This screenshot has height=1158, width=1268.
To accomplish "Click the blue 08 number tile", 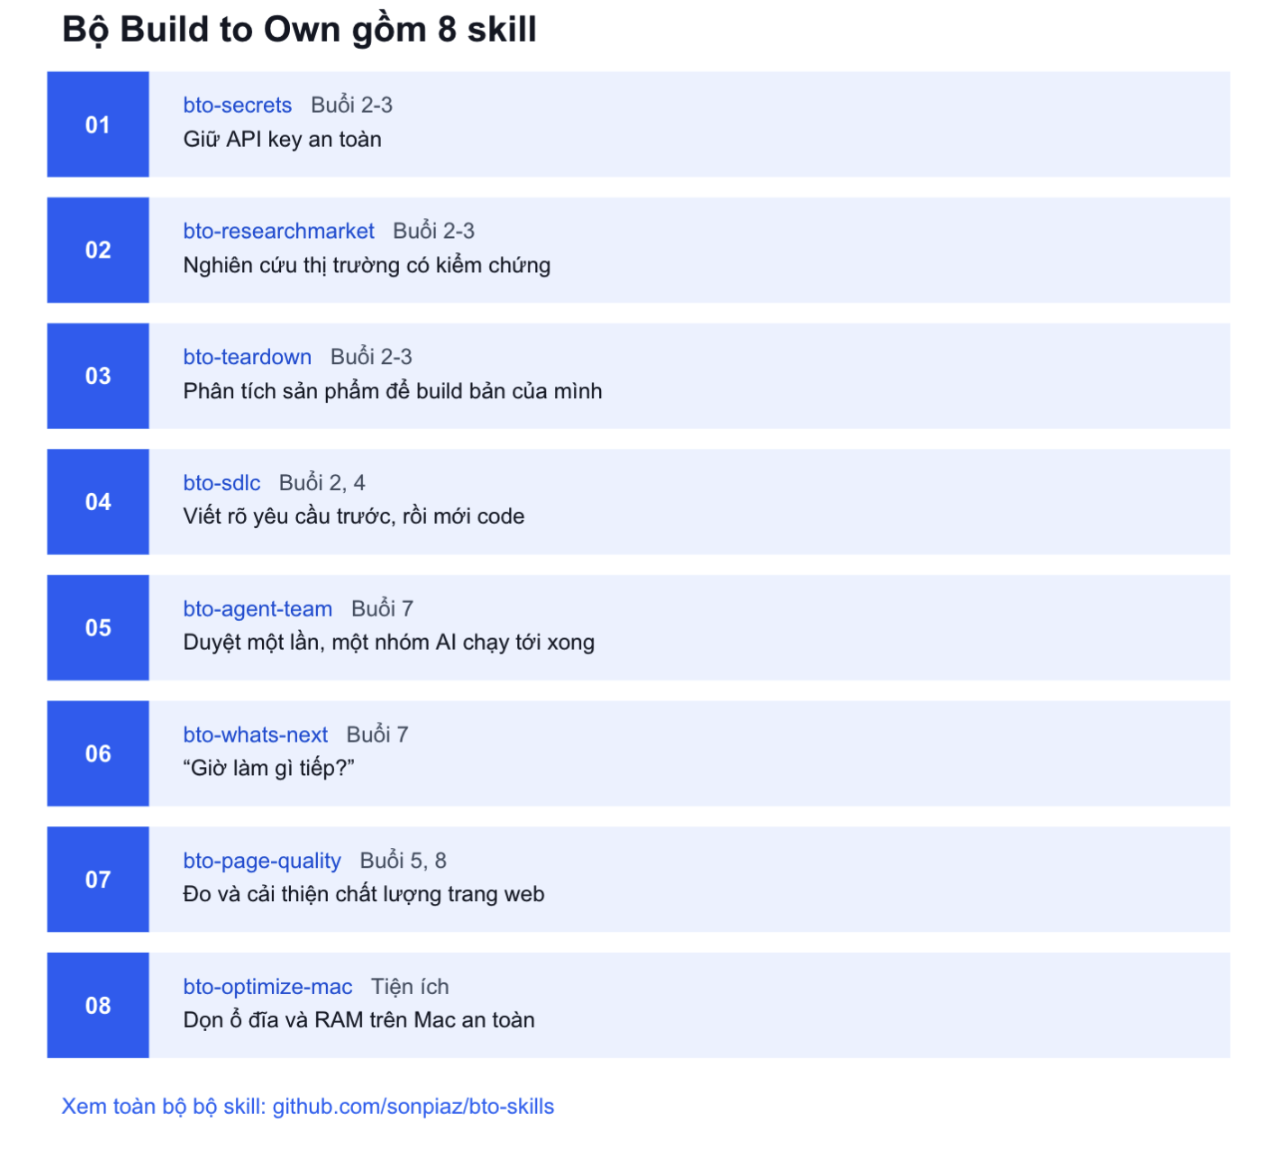I will [98, 1005].
